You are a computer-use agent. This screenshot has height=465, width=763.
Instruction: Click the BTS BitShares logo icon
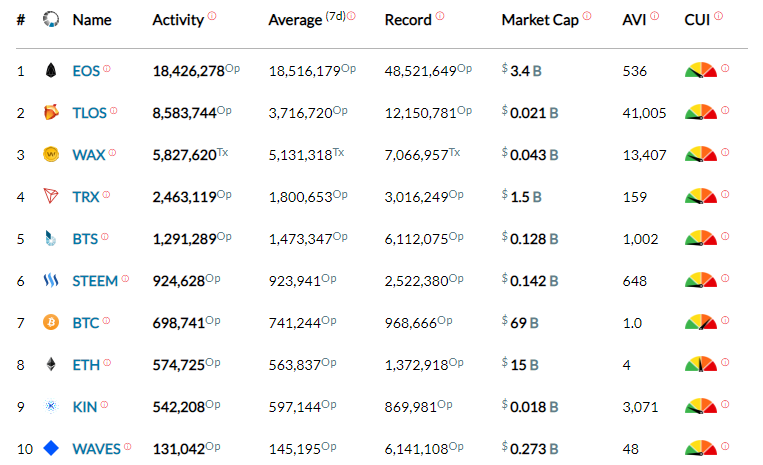pos(51,239)
